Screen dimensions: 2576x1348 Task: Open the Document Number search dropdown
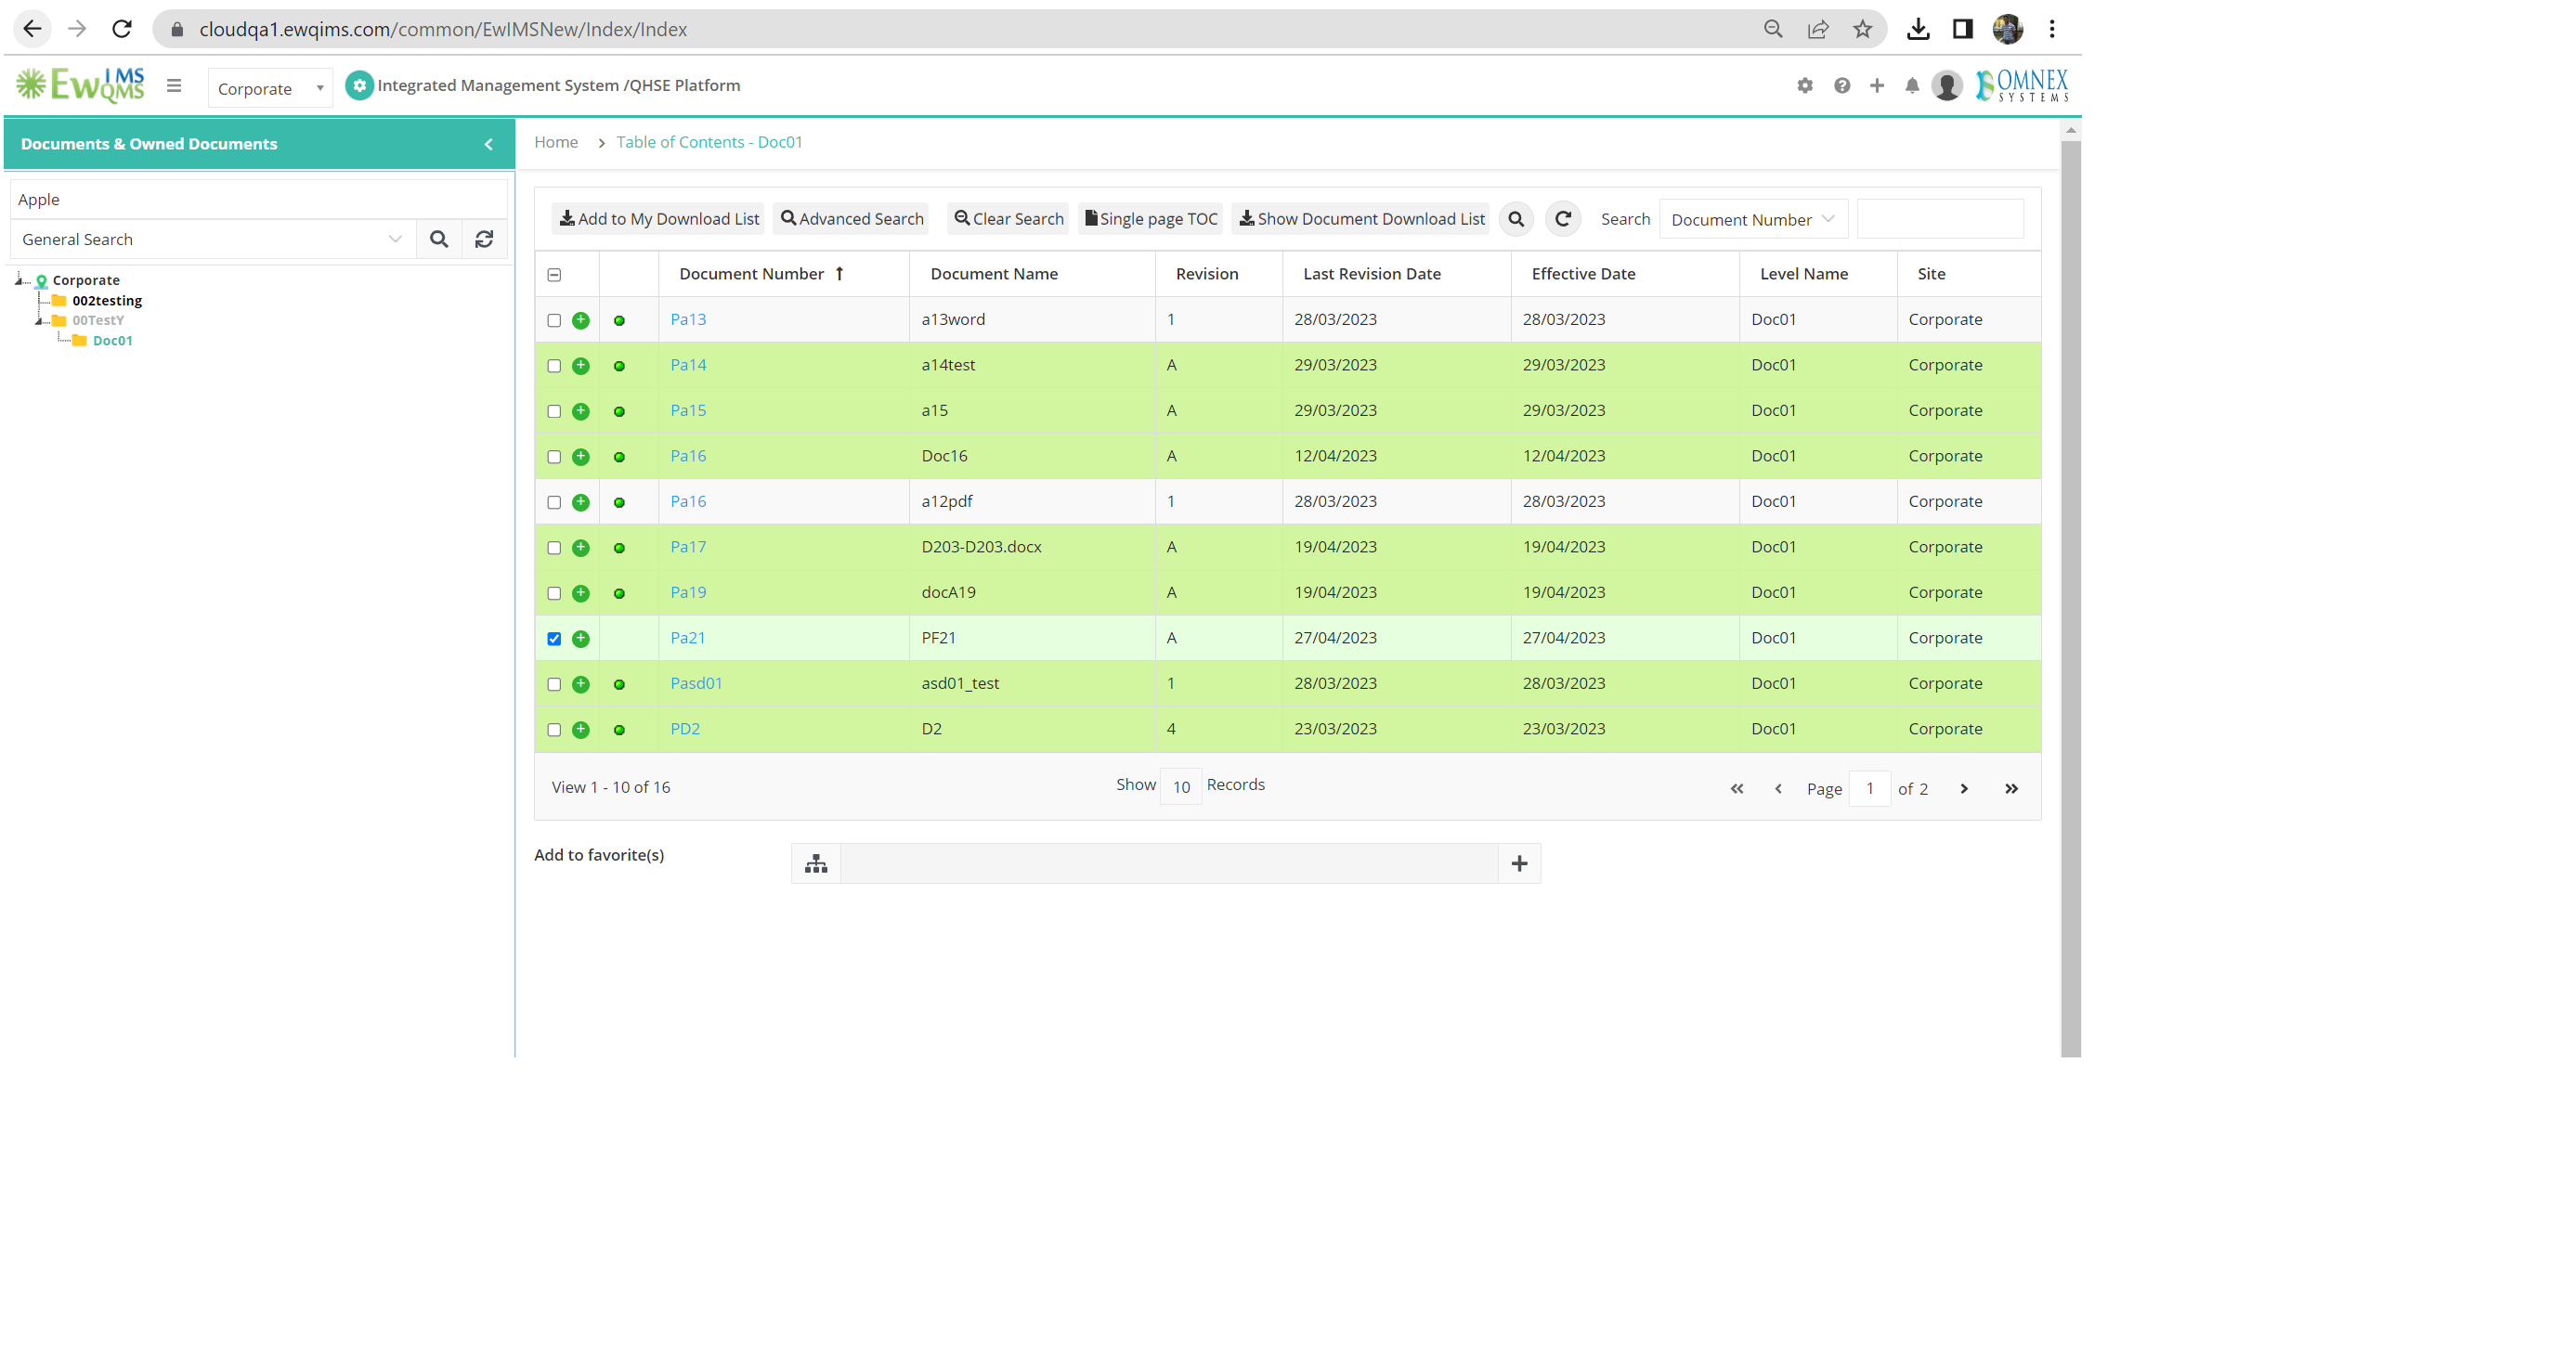pos(1752,220)
